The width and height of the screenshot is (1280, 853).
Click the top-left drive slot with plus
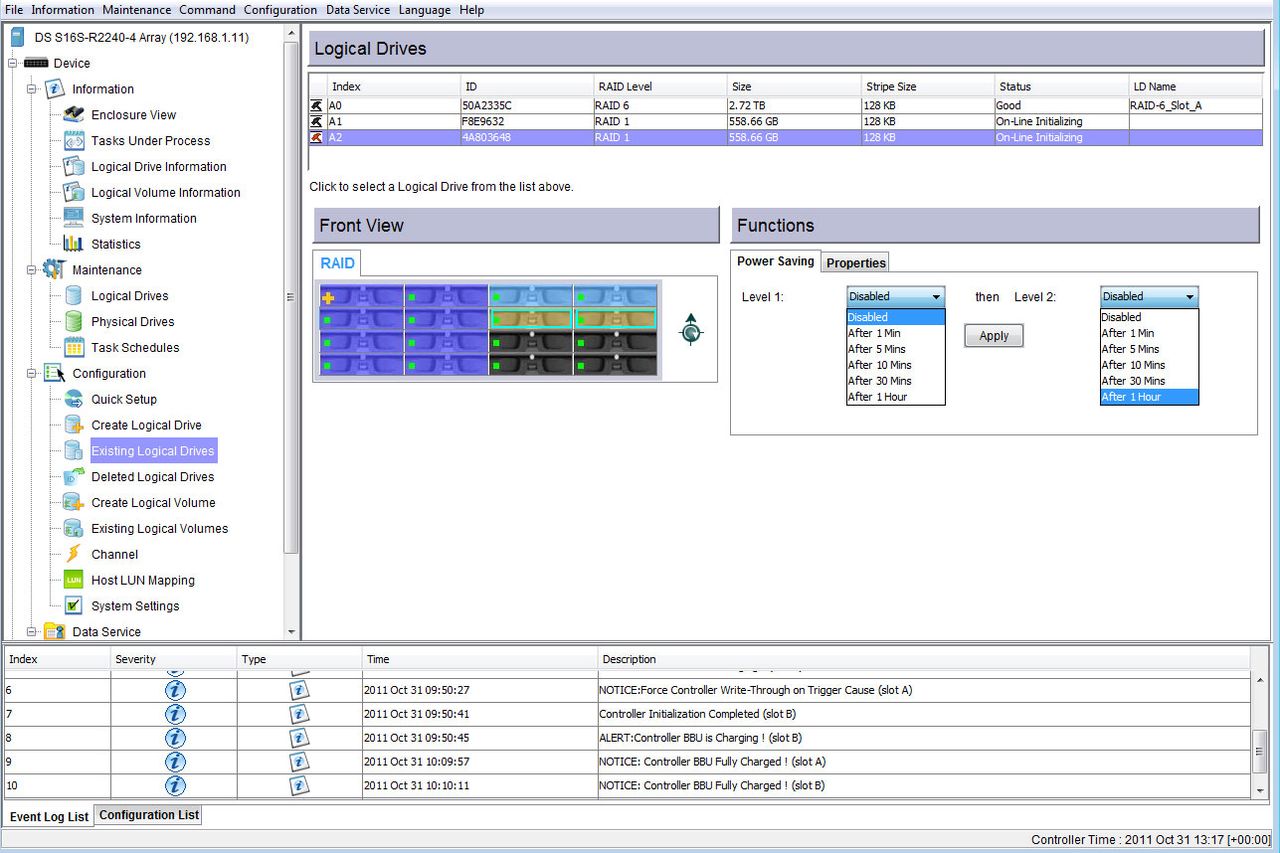click(361, 297)
